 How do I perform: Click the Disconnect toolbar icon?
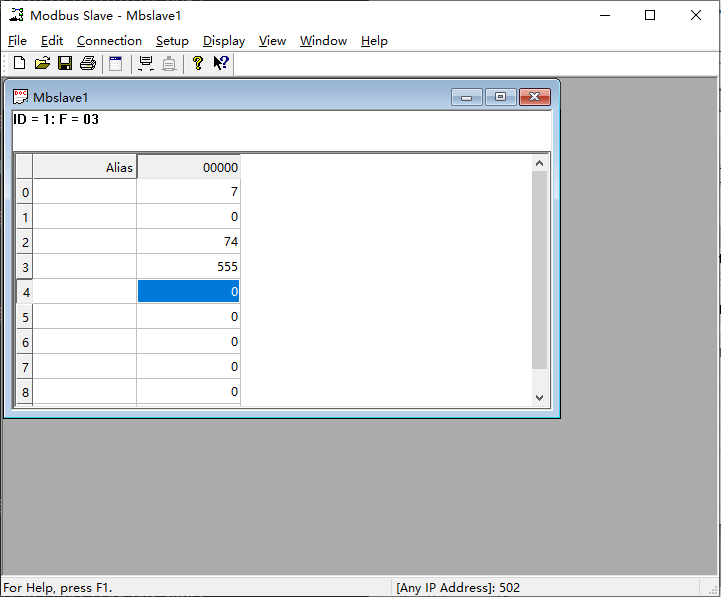click(169, 63)
